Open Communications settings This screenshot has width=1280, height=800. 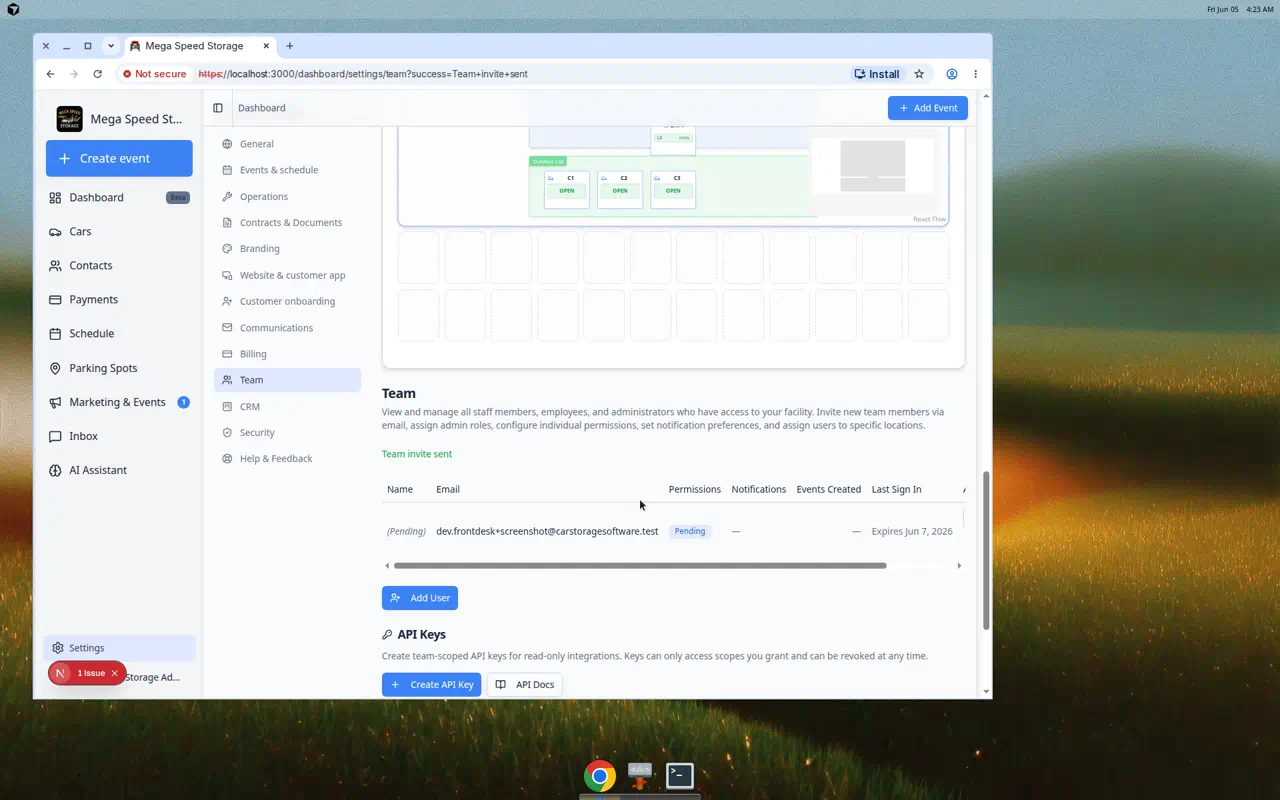(287, 328)
